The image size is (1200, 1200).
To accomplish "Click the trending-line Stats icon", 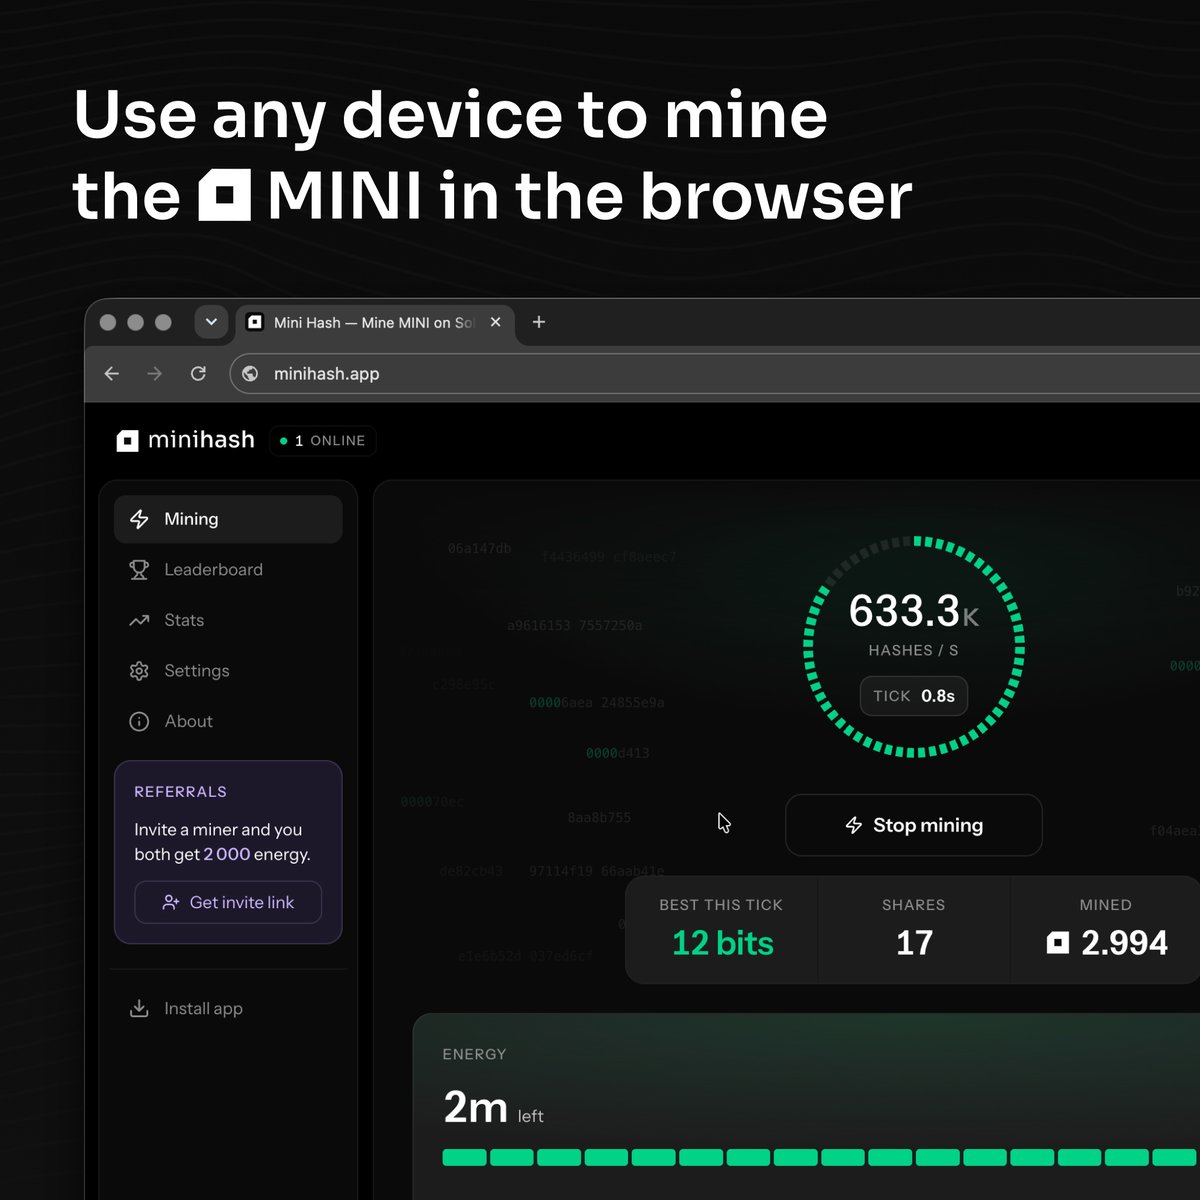I will pyautogui.click(x=139, y=621).
